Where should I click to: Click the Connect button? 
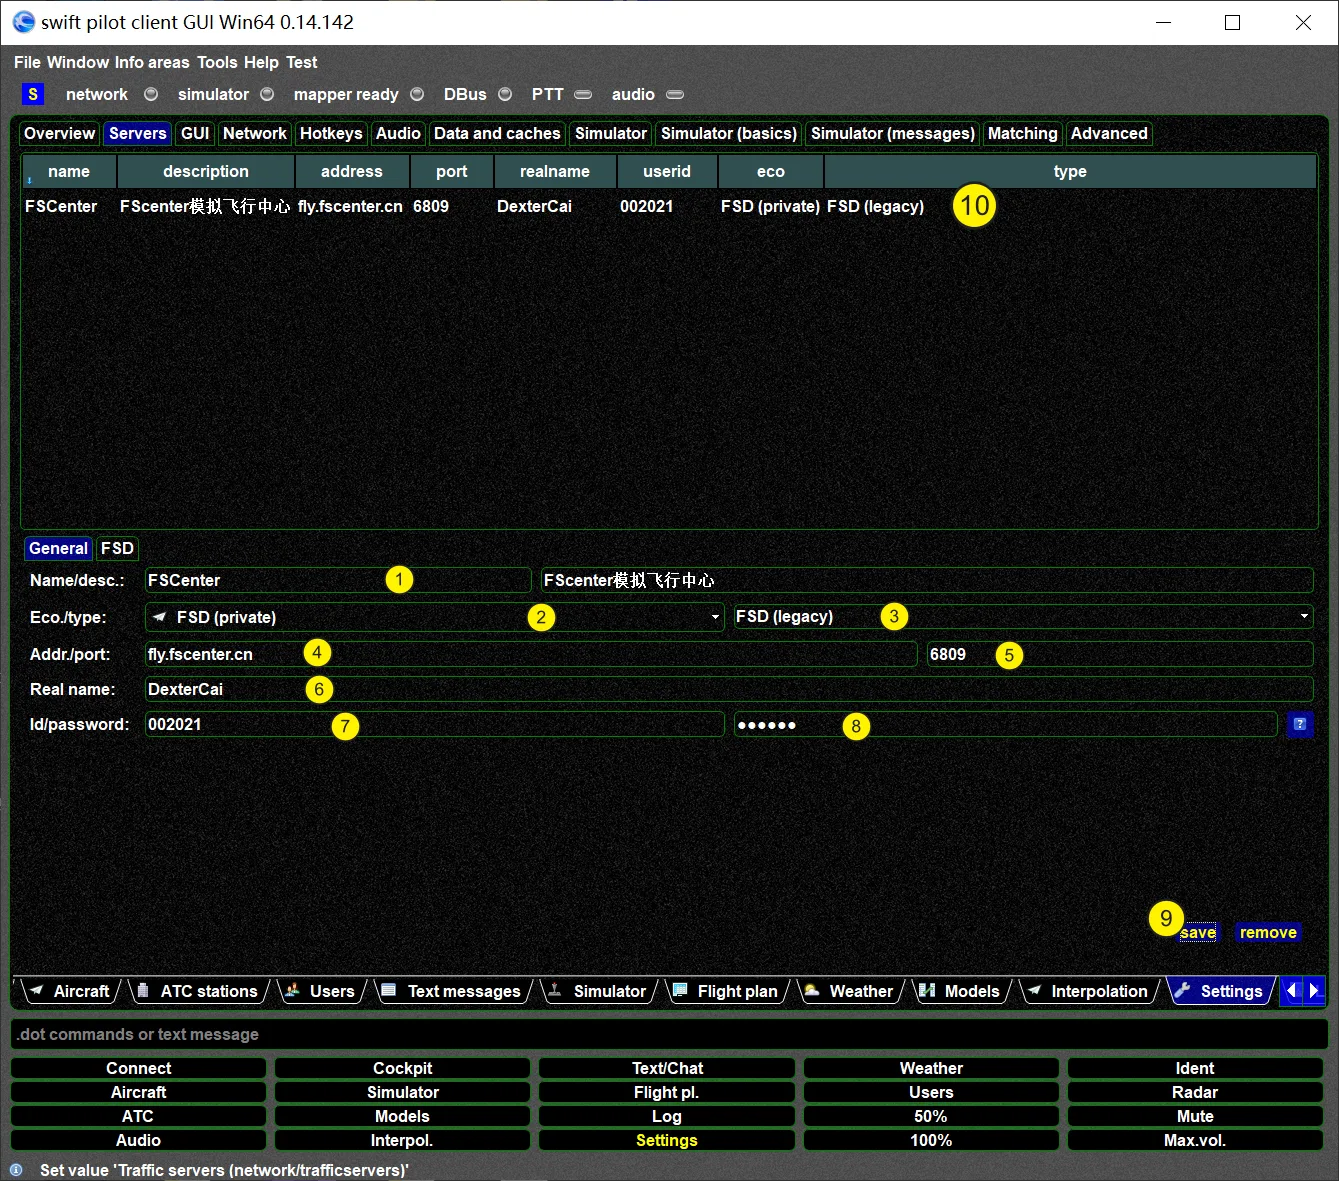pyautogui.click(x=139, y=1068)
